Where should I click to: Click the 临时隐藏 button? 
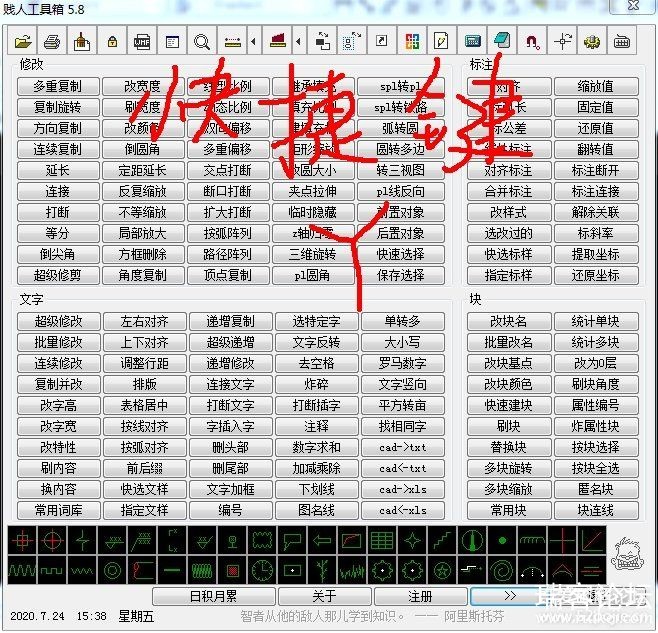coord(313,212)
